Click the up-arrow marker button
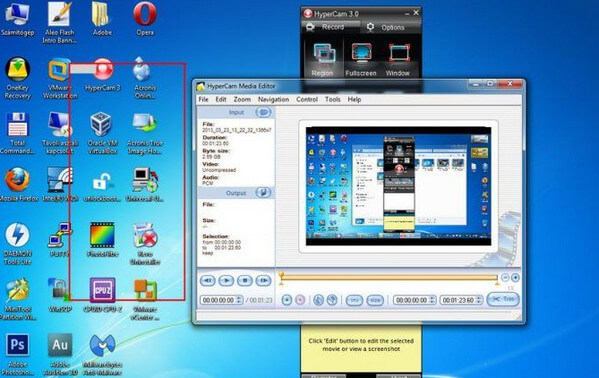The height and width of the screenshot is (378, 599). [287, 300]
